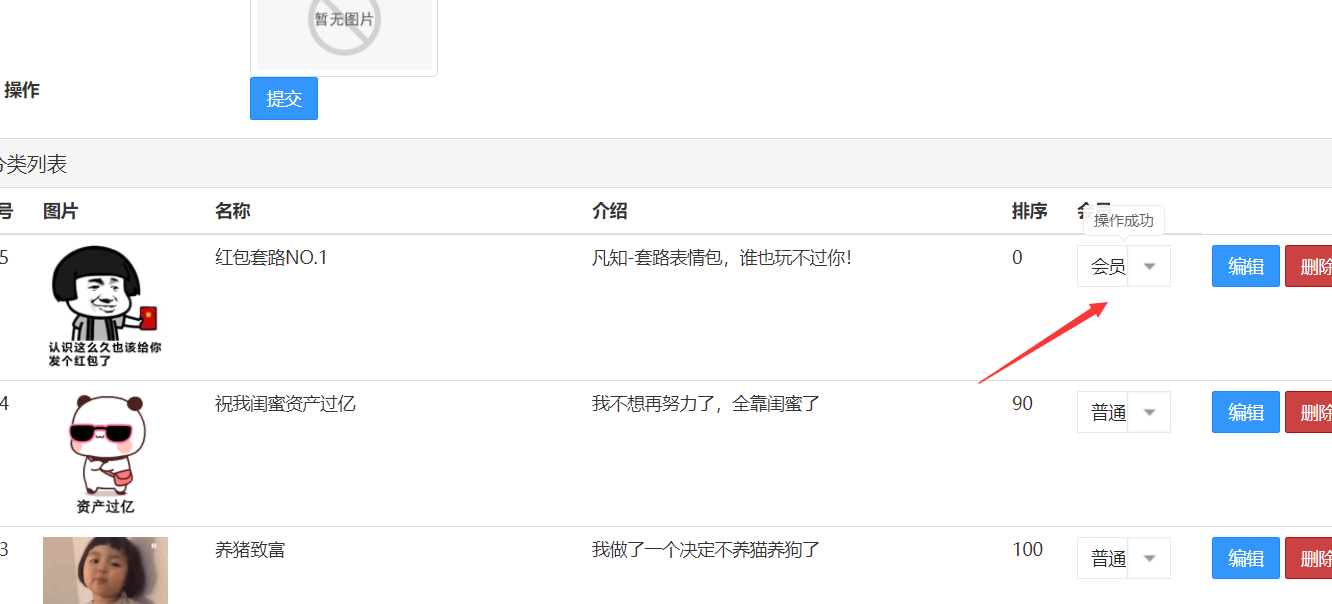Image resolution: width=1332 pixels, height=604 pixels.
Task: Open dropdown arrow in 祝我闺蜜资产过亿 row
Action: coord(1149,412)
